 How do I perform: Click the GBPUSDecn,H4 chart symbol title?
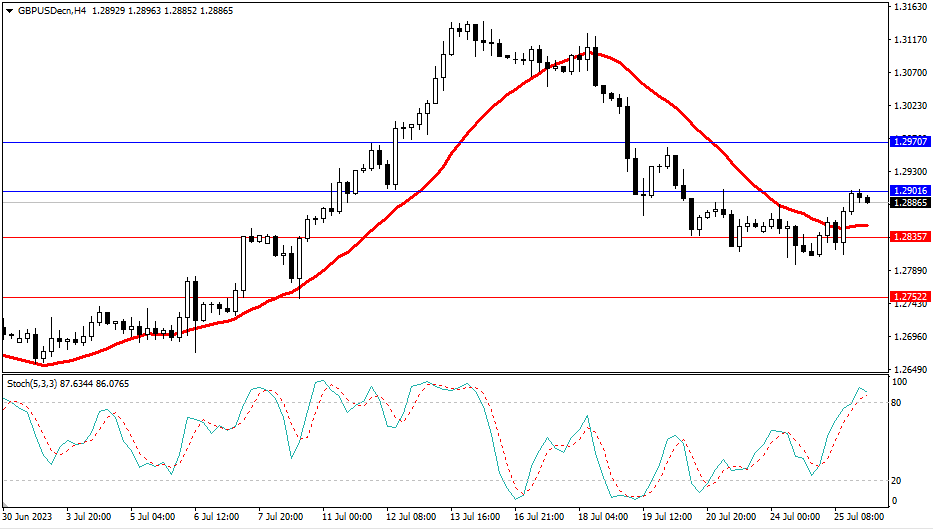50,9
